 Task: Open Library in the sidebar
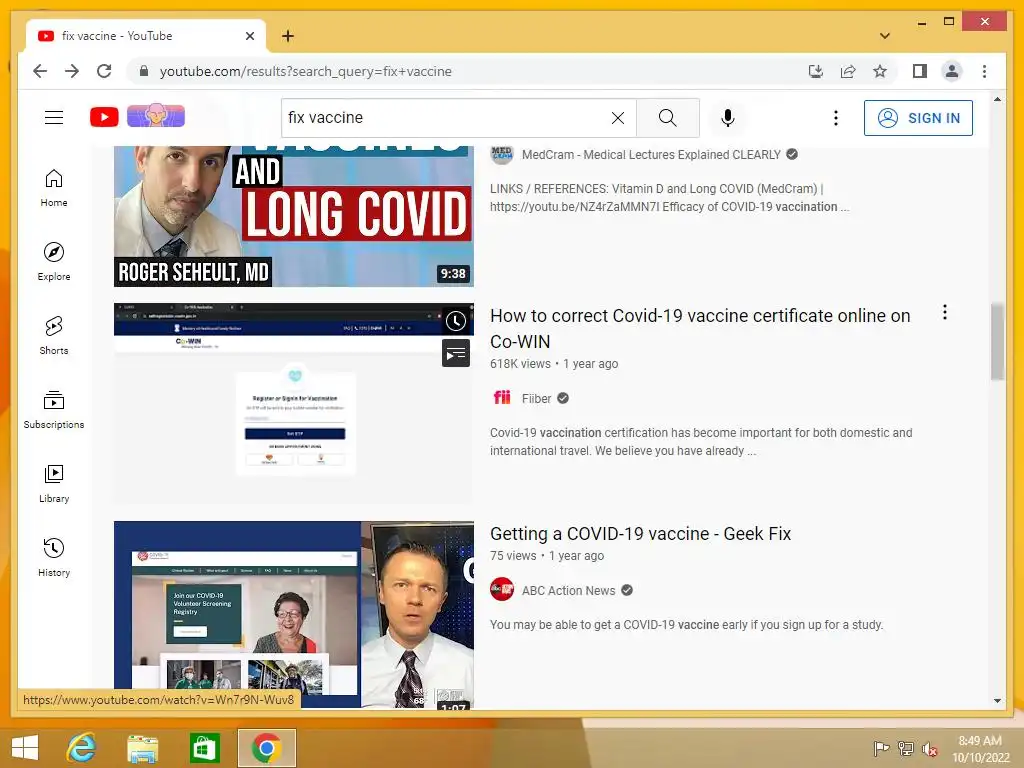[x=54, y=483]
